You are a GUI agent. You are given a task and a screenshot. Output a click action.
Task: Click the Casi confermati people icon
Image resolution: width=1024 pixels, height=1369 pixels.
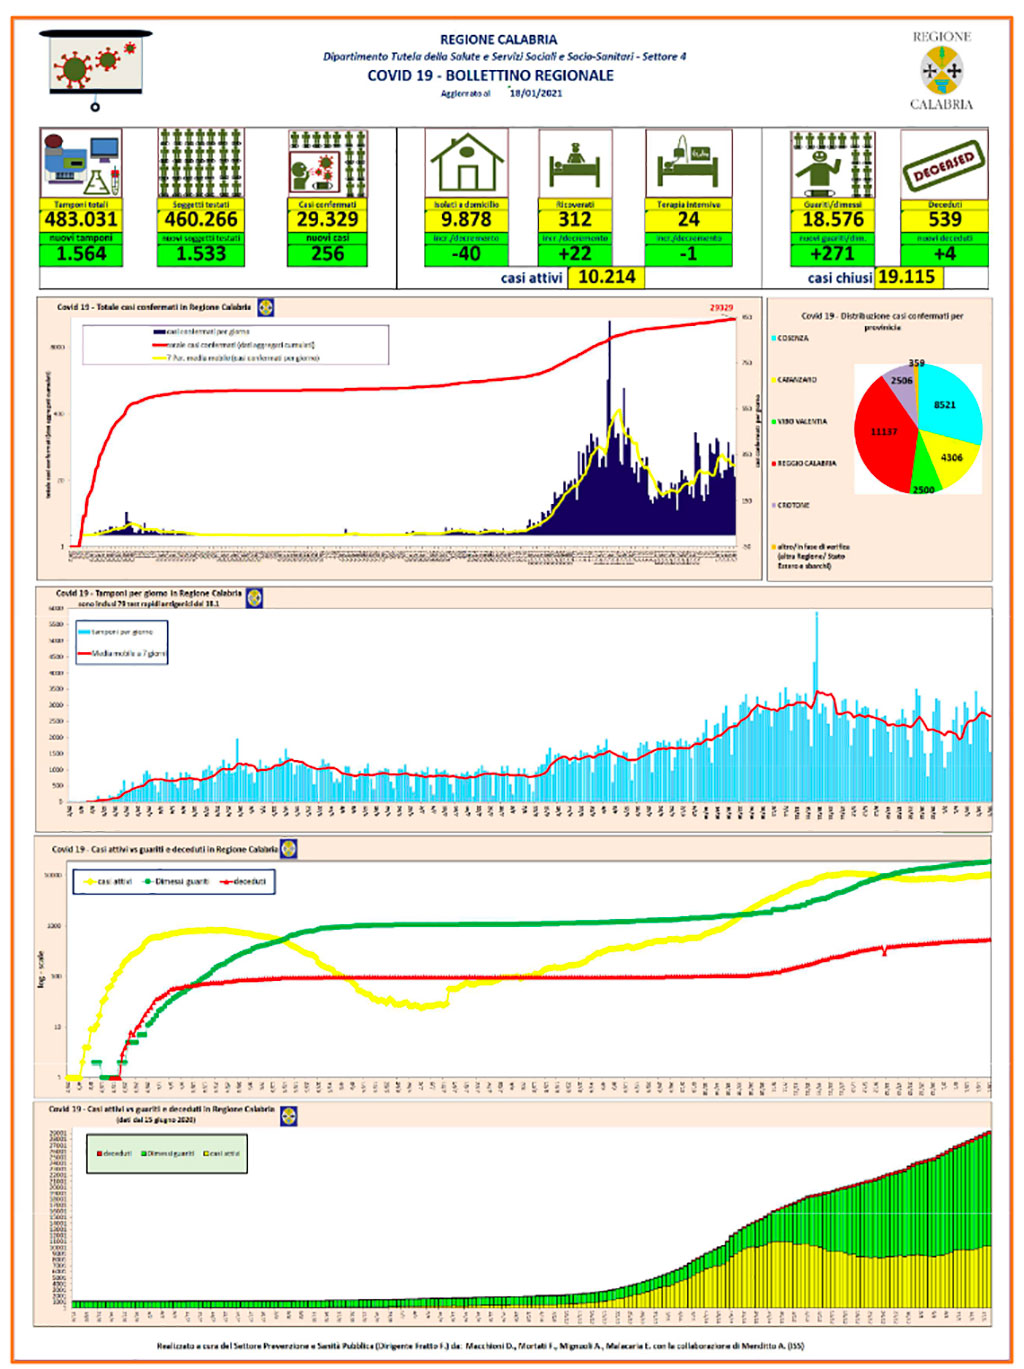[327, 164]
